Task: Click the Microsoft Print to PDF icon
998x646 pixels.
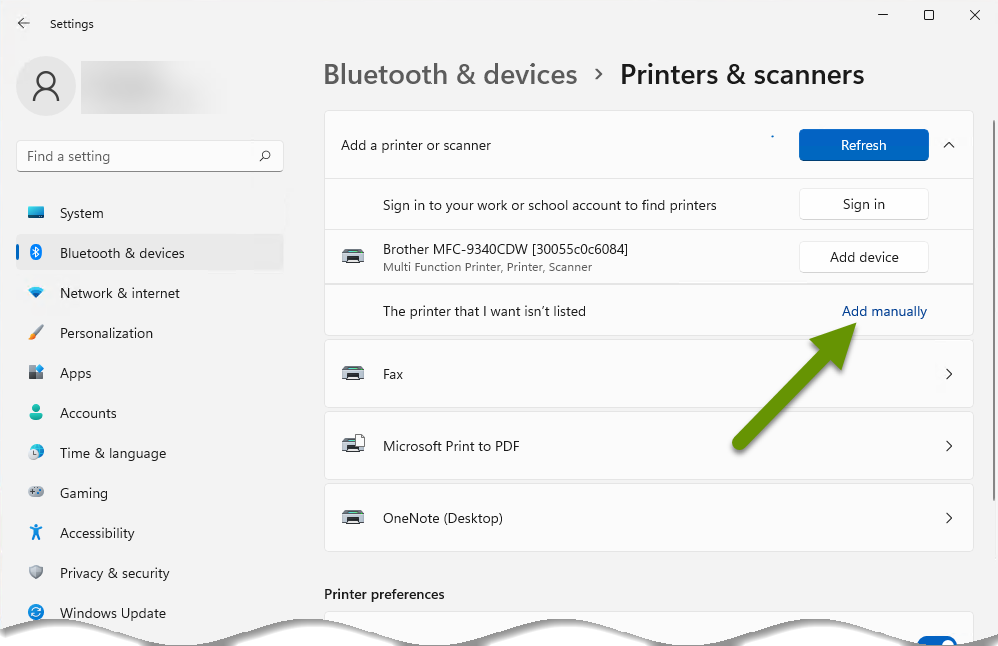Action: 353,444
